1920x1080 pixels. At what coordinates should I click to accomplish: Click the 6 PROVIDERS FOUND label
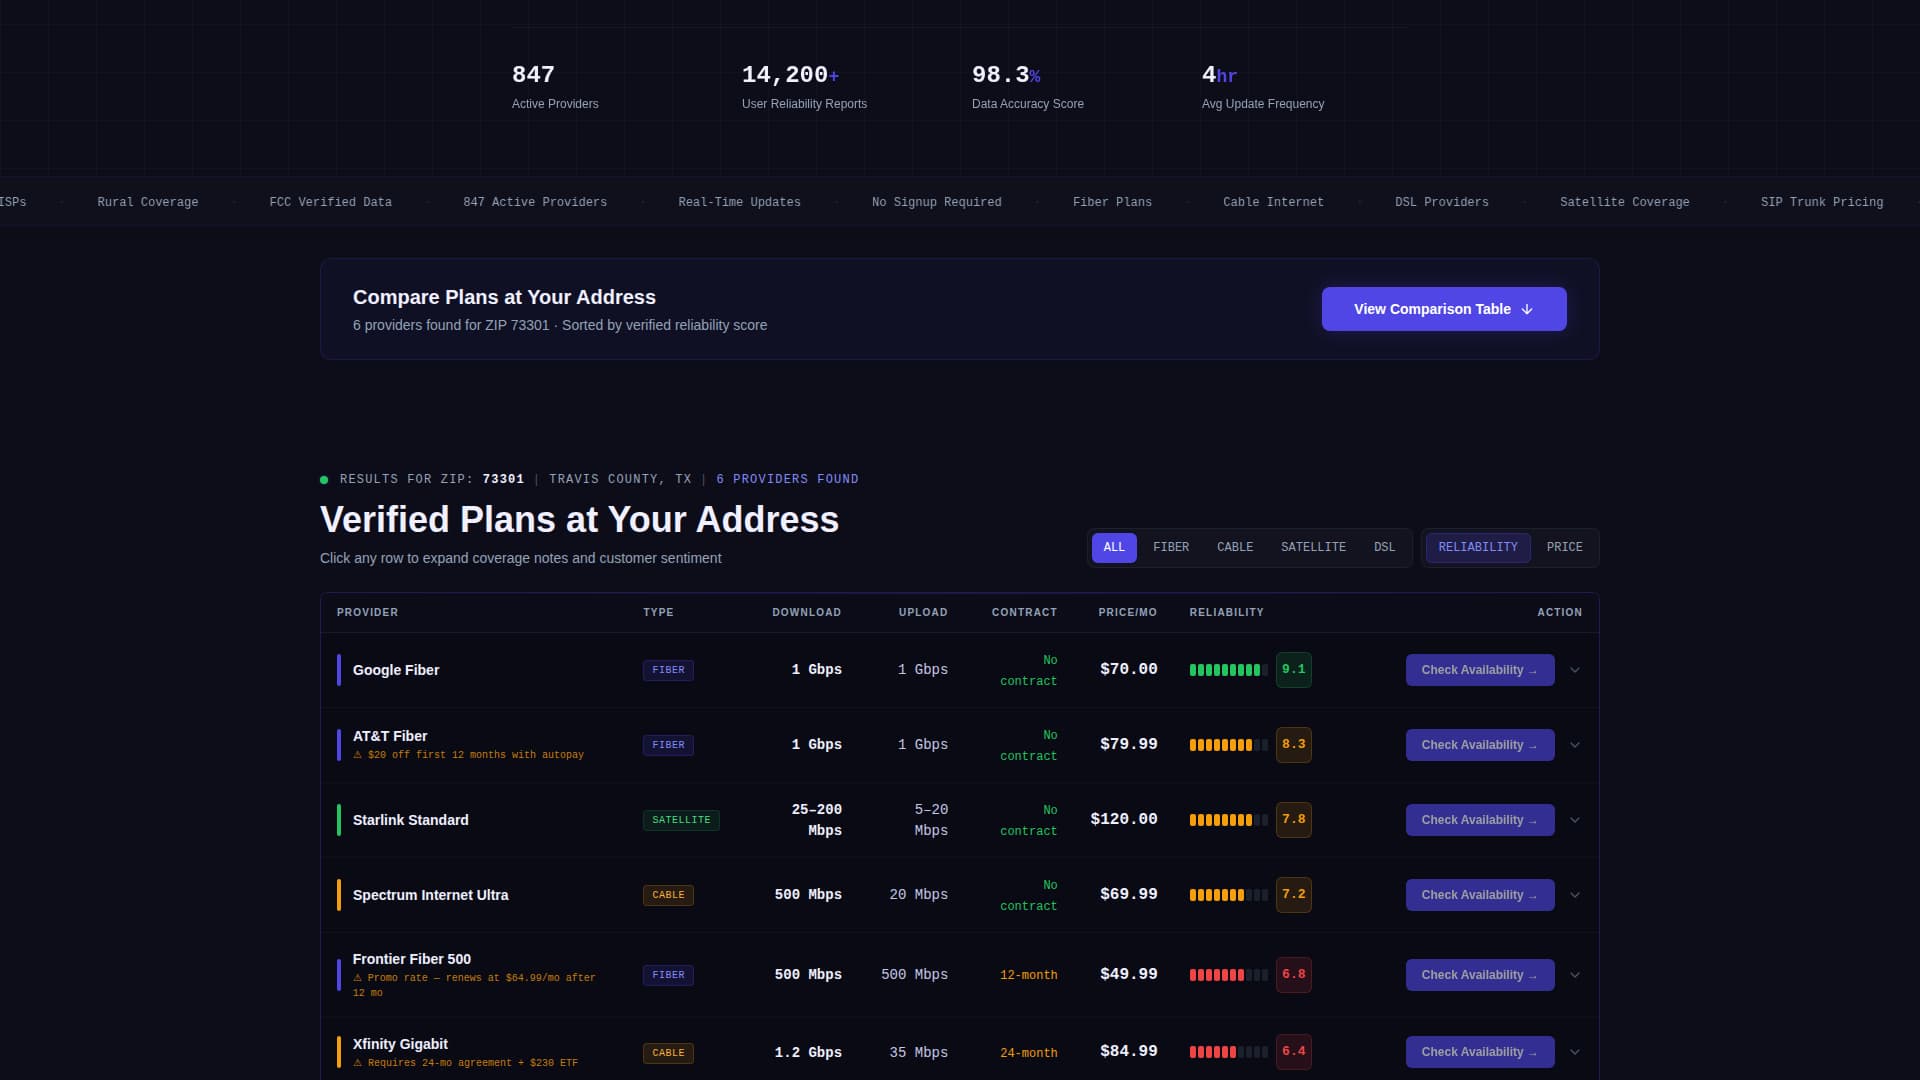point(787,479)
